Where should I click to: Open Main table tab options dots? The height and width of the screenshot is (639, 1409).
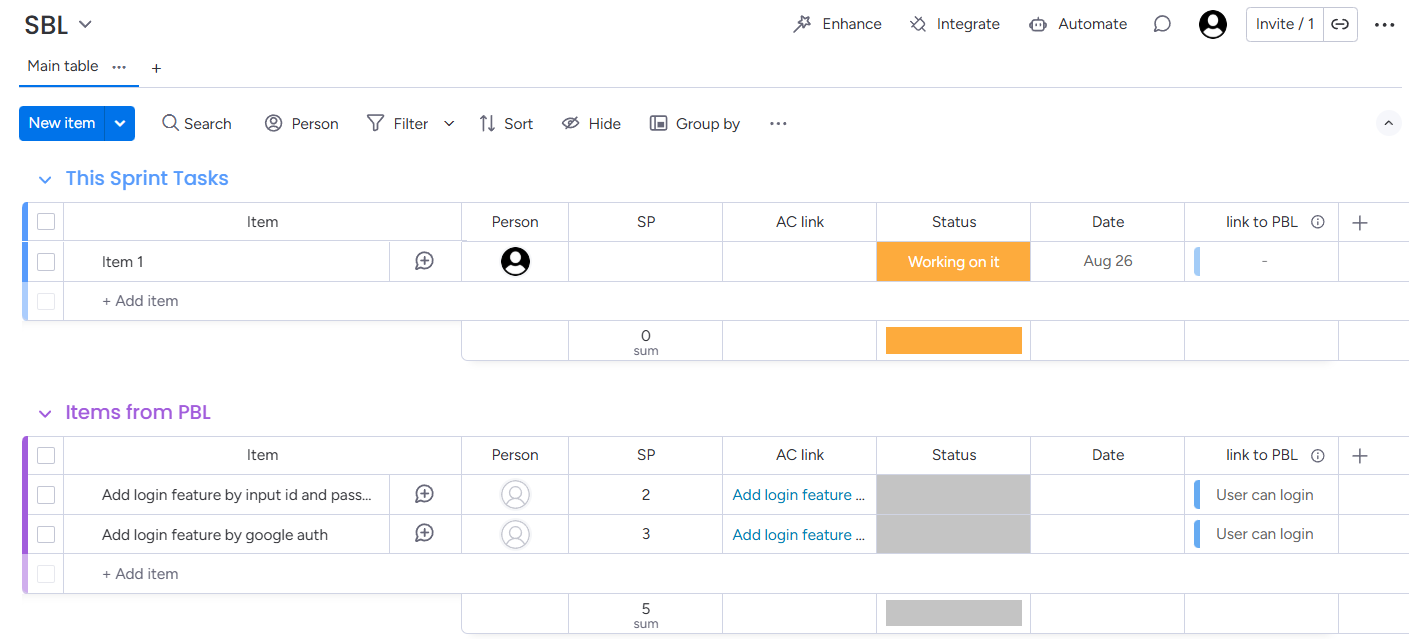119,67
